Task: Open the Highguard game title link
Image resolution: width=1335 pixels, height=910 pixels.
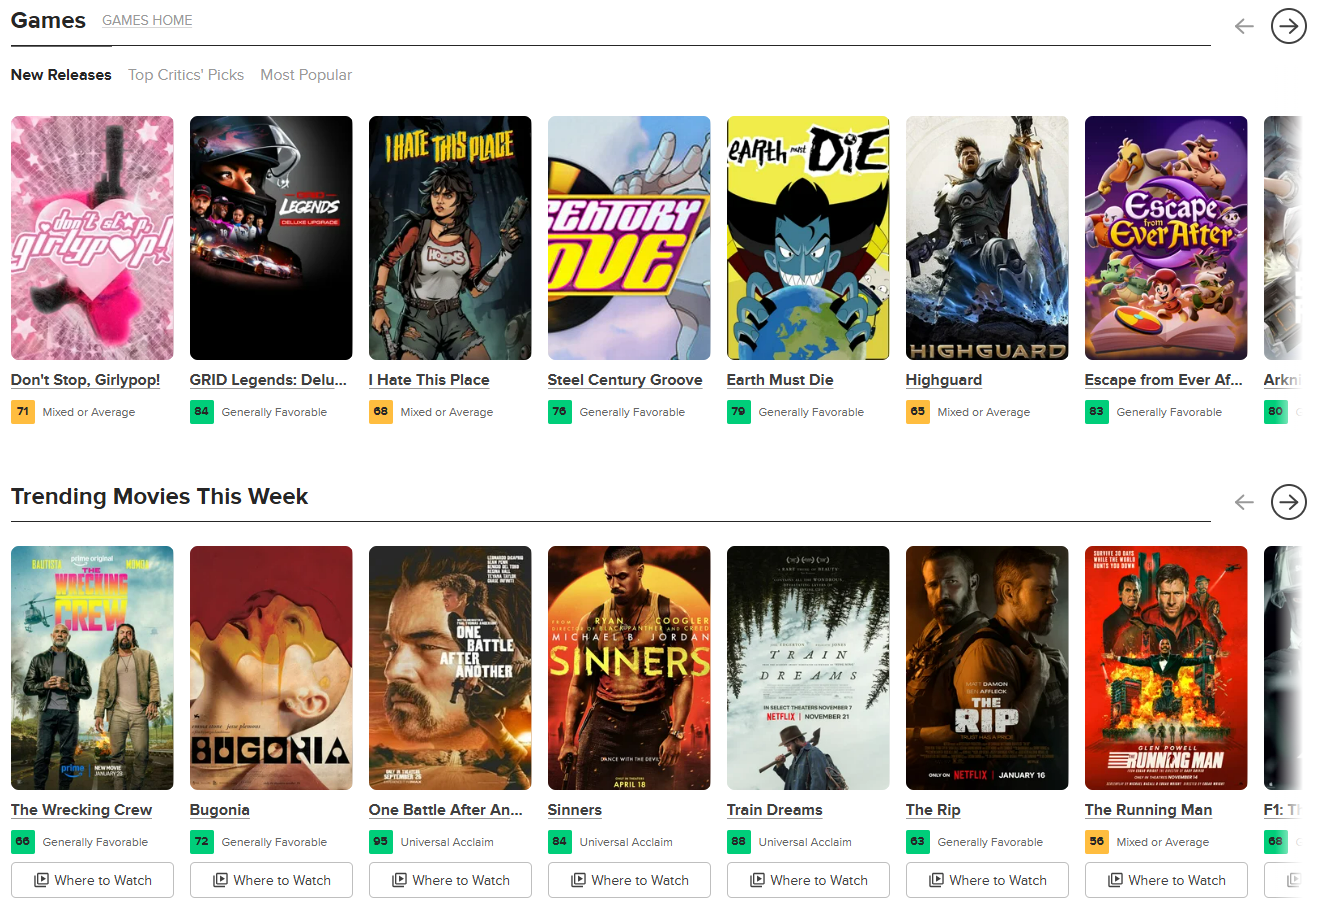Action: point(943,380)
